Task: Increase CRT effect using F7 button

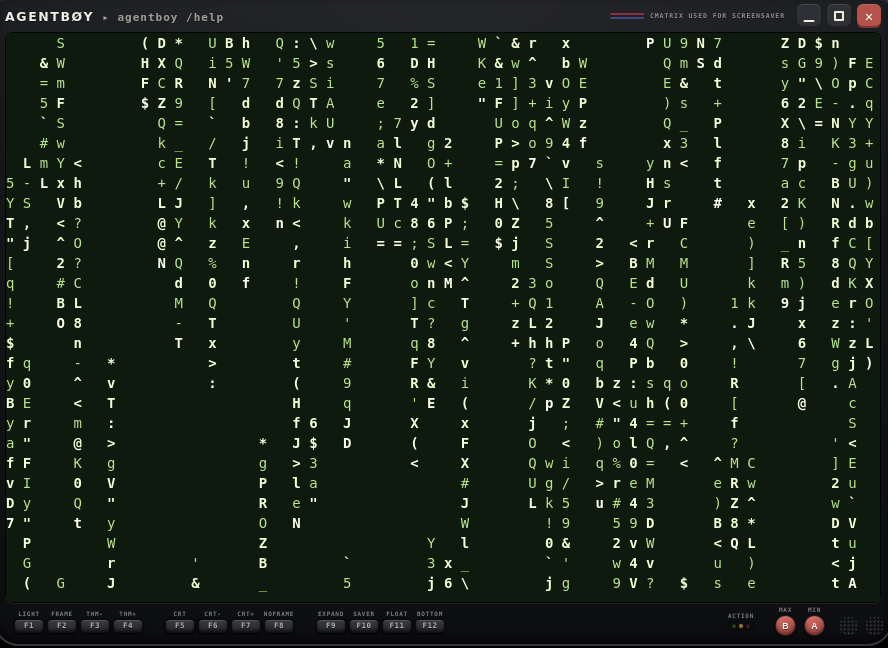Action: coord(245,625)
